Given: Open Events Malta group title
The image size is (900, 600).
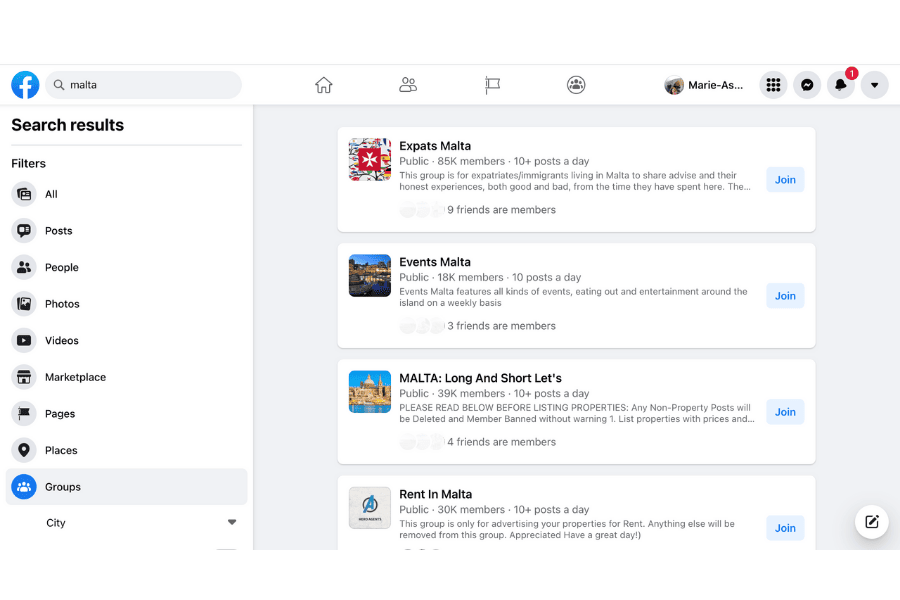Looking at the screenshot, I should coord(435,262).
